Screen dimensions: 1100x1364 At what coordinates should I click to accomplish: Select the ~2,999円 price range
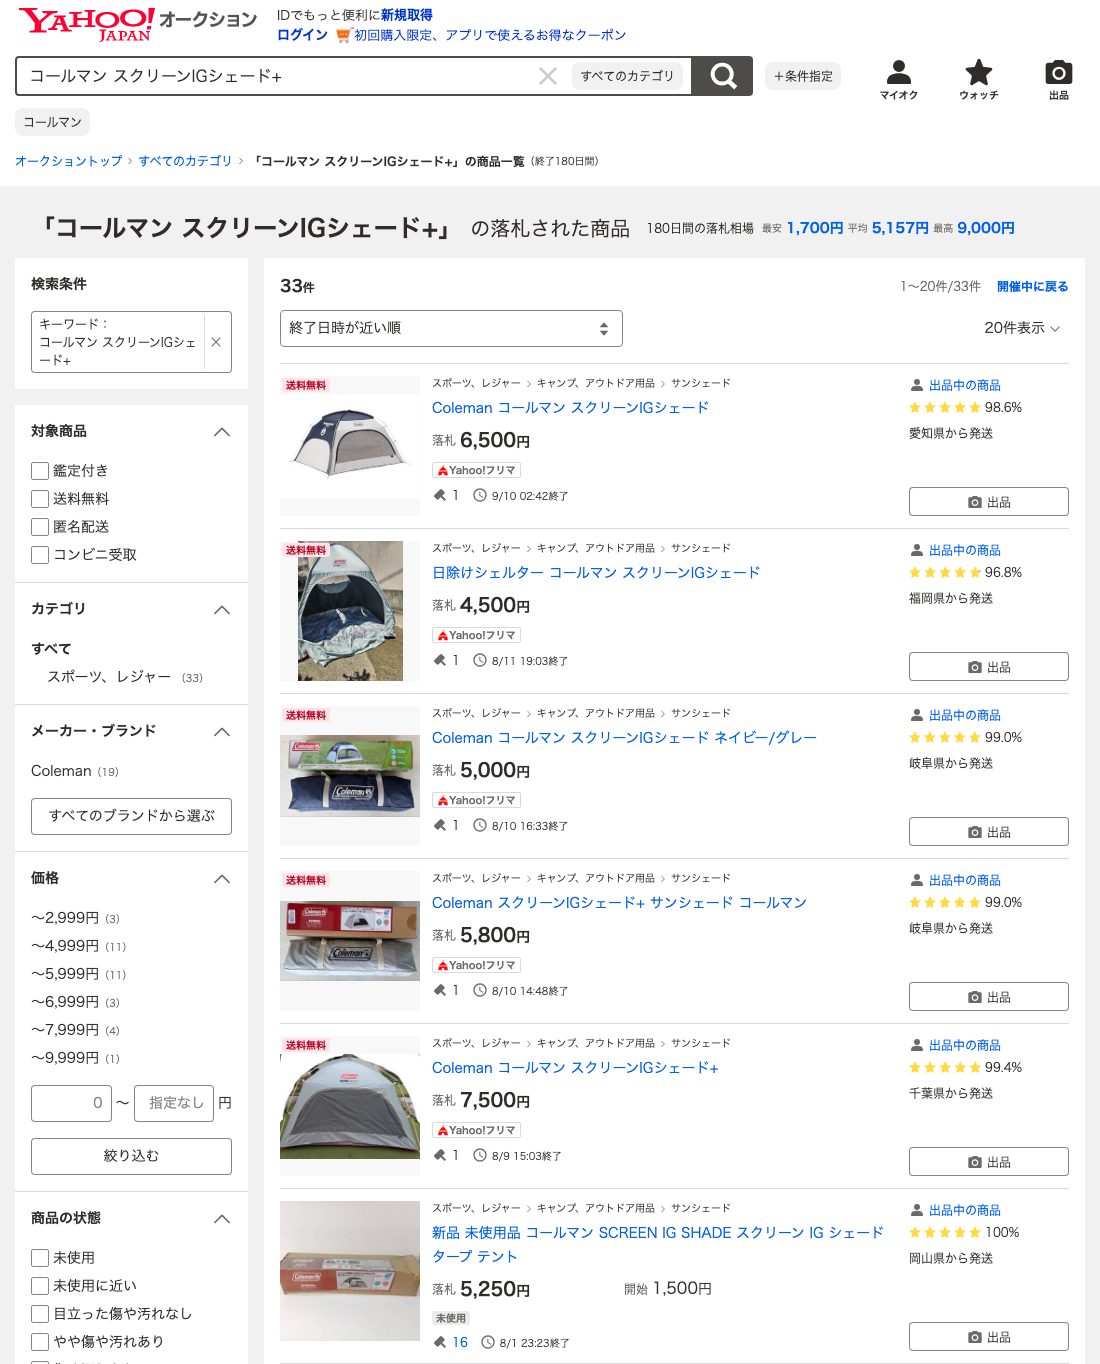coord(65,918)
